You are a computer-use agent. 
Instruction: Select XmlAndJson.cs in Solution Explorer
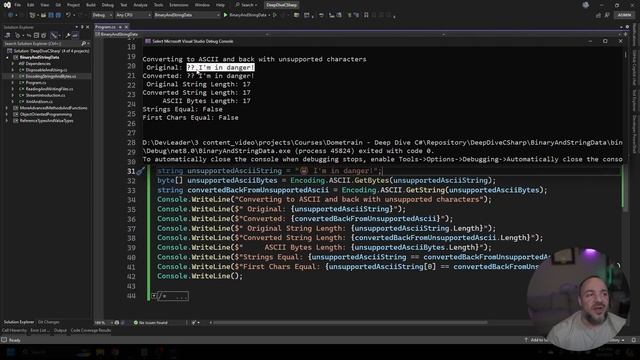click(x=38, y=102)
